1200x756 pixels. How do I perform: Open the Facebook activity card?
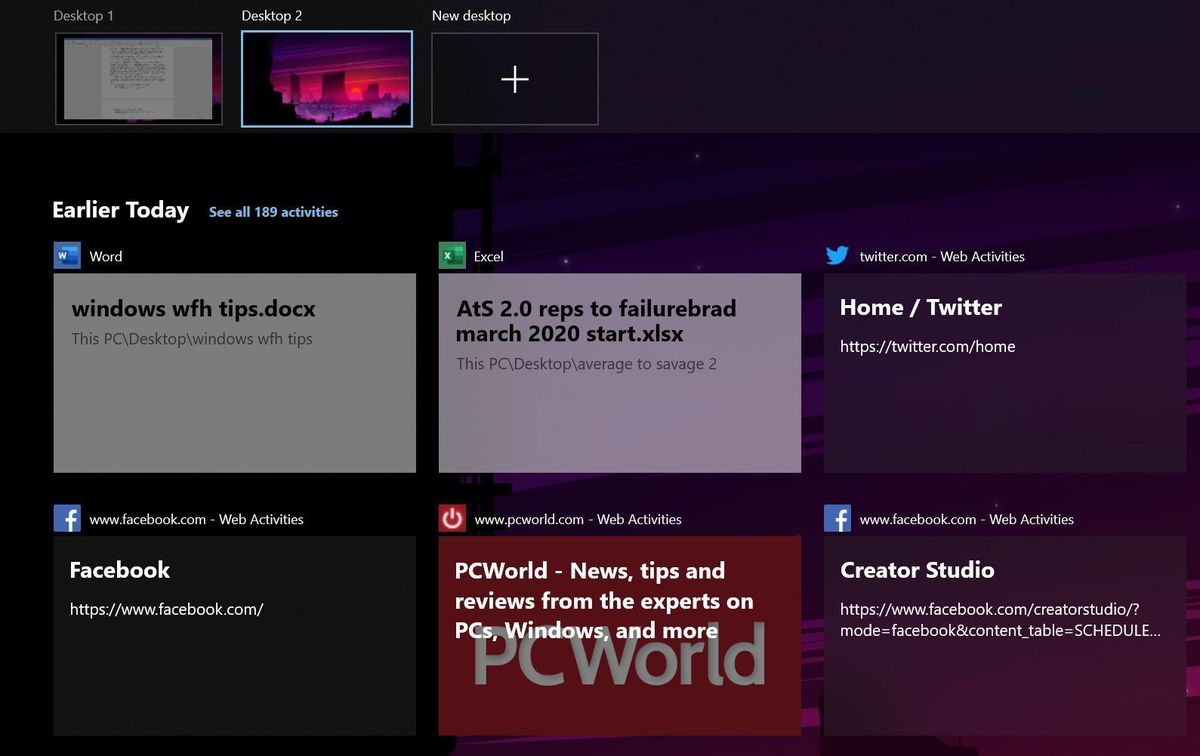point(235,636)
